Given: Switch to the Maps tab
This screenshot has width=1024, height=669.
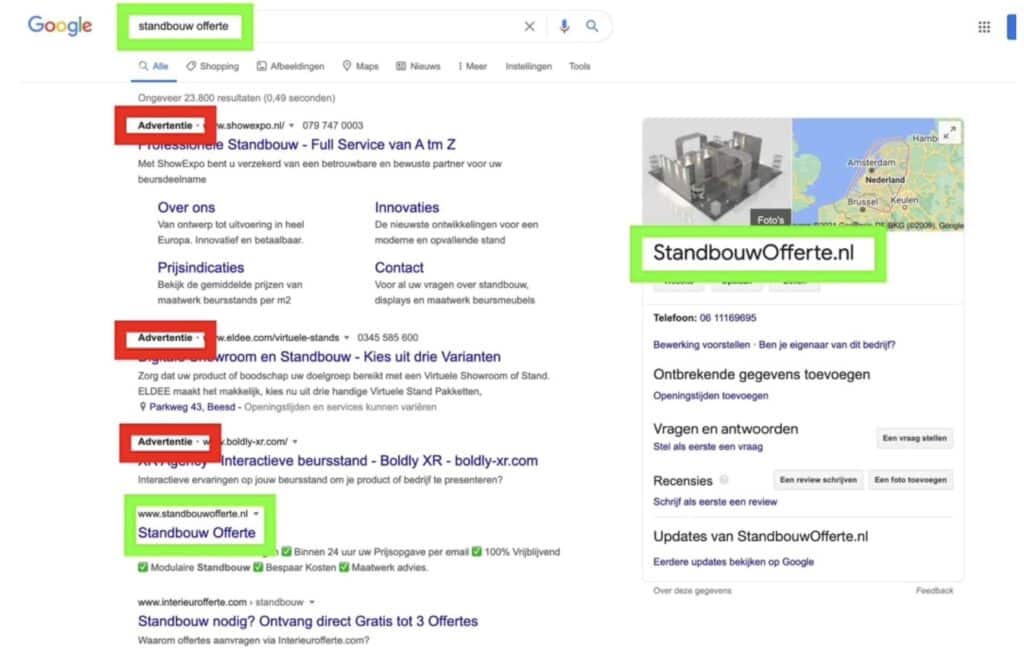Looking at the screenshot, I should 360,66.
